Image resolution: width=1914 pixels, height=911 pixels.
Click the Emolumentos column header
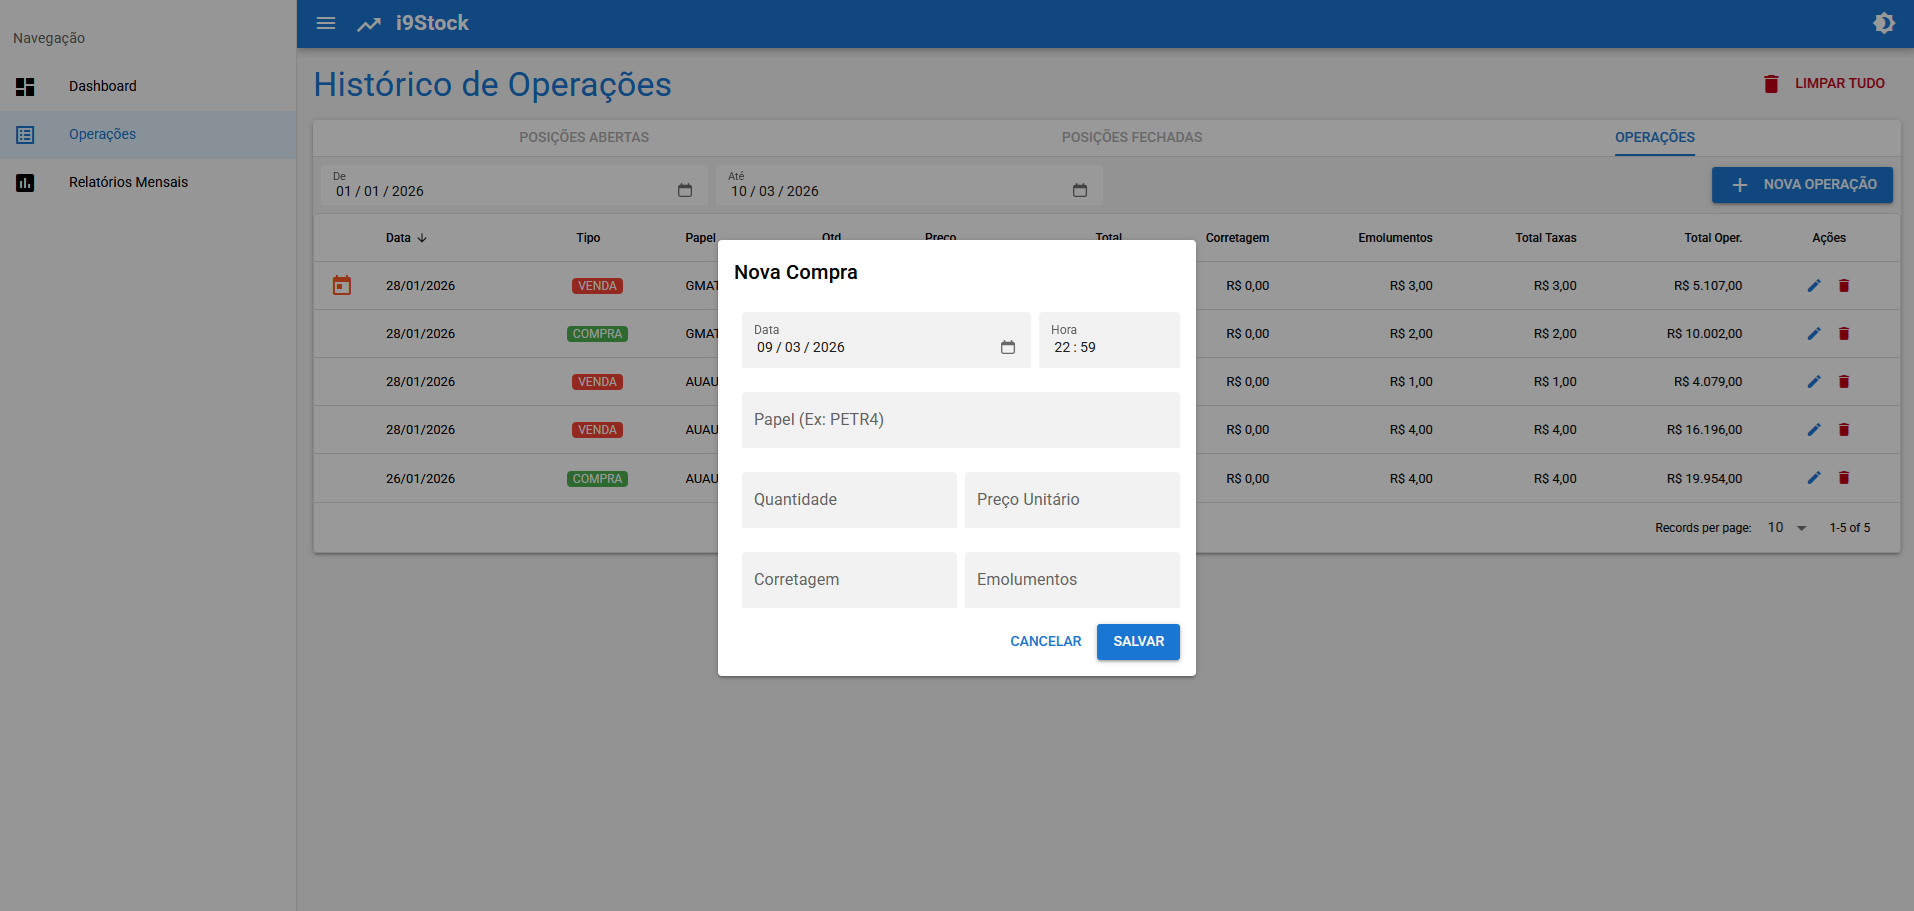pyautogui.click(x=1395, y=238)
